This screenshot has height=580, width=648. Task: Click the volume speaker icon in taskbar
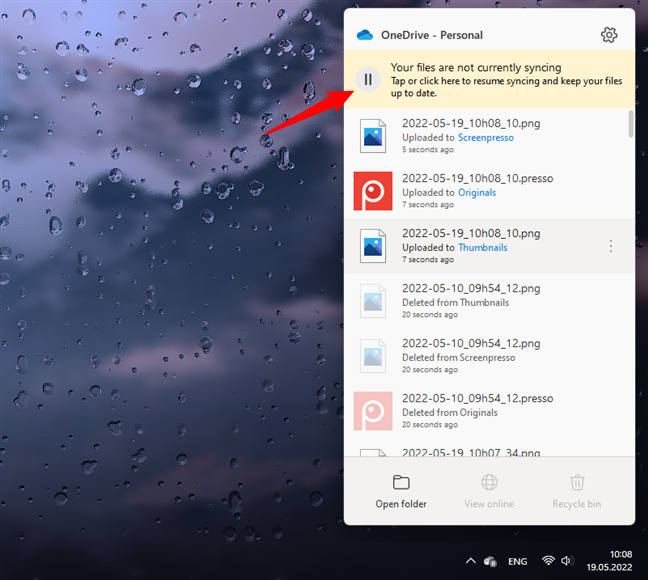[567, 561]
